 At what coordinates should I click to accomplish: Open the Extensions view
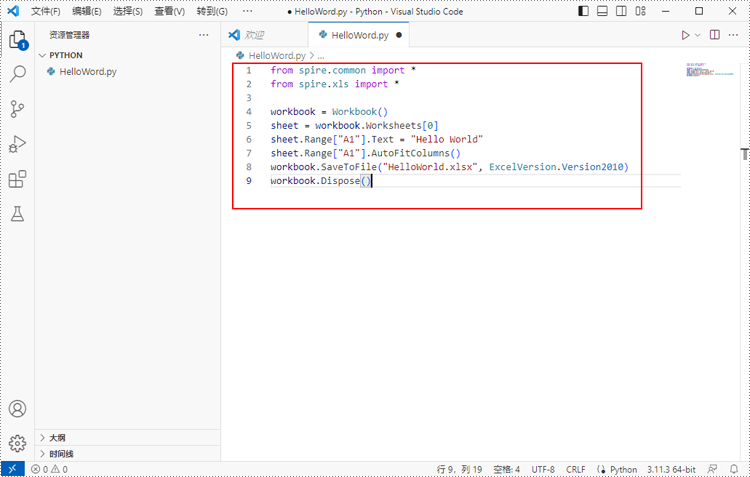(17, 179)
